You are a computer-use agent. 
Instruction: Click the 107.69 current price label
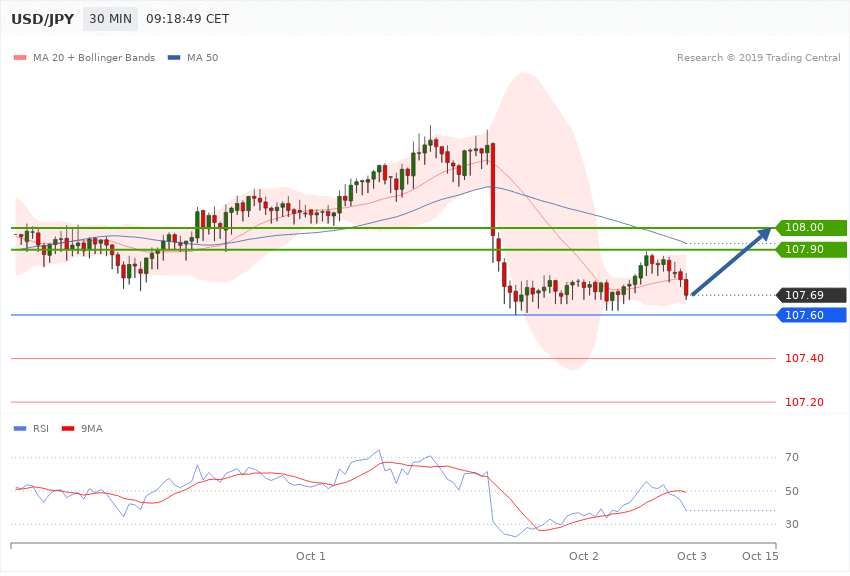coord(811,295)
